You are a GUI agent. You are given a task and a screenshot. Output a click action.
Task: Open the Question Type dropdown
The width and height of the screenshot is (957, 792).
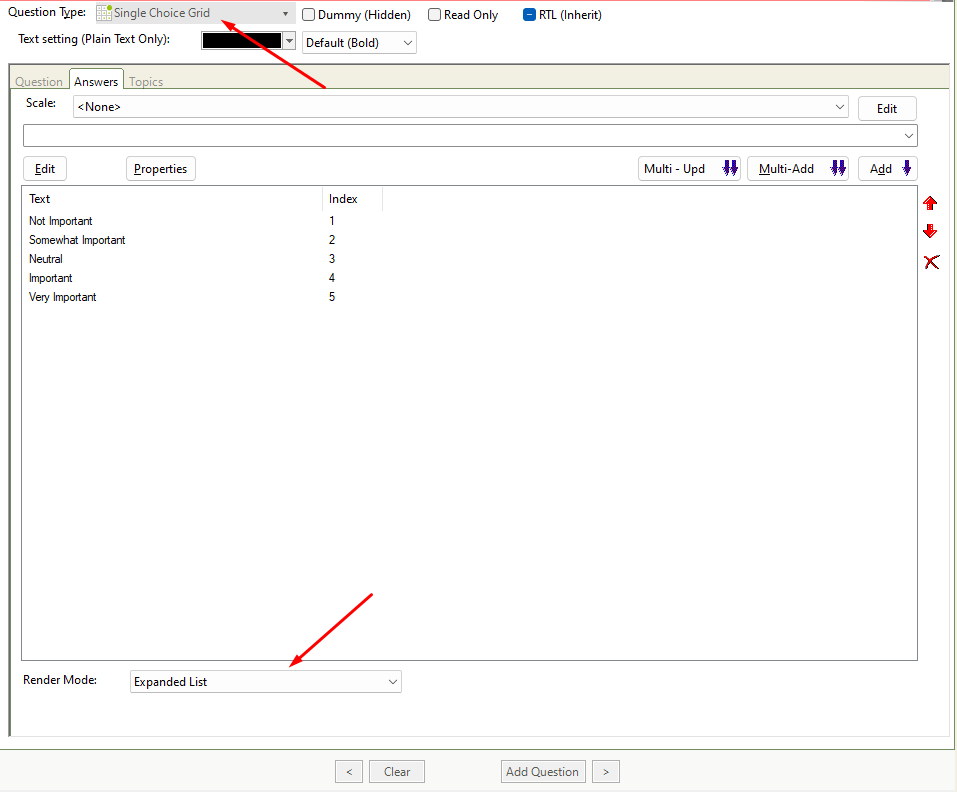click(285, 13)
